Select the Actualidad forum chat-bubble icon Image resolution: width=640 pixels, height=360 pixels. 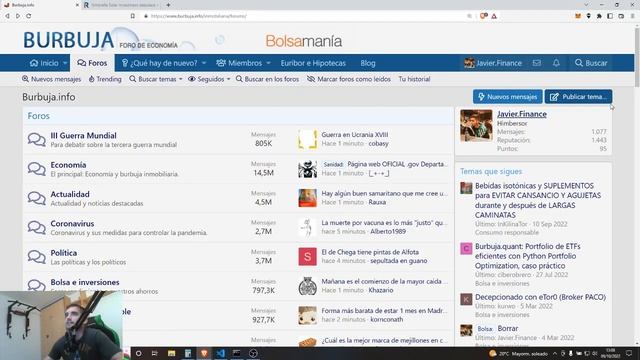37,198
